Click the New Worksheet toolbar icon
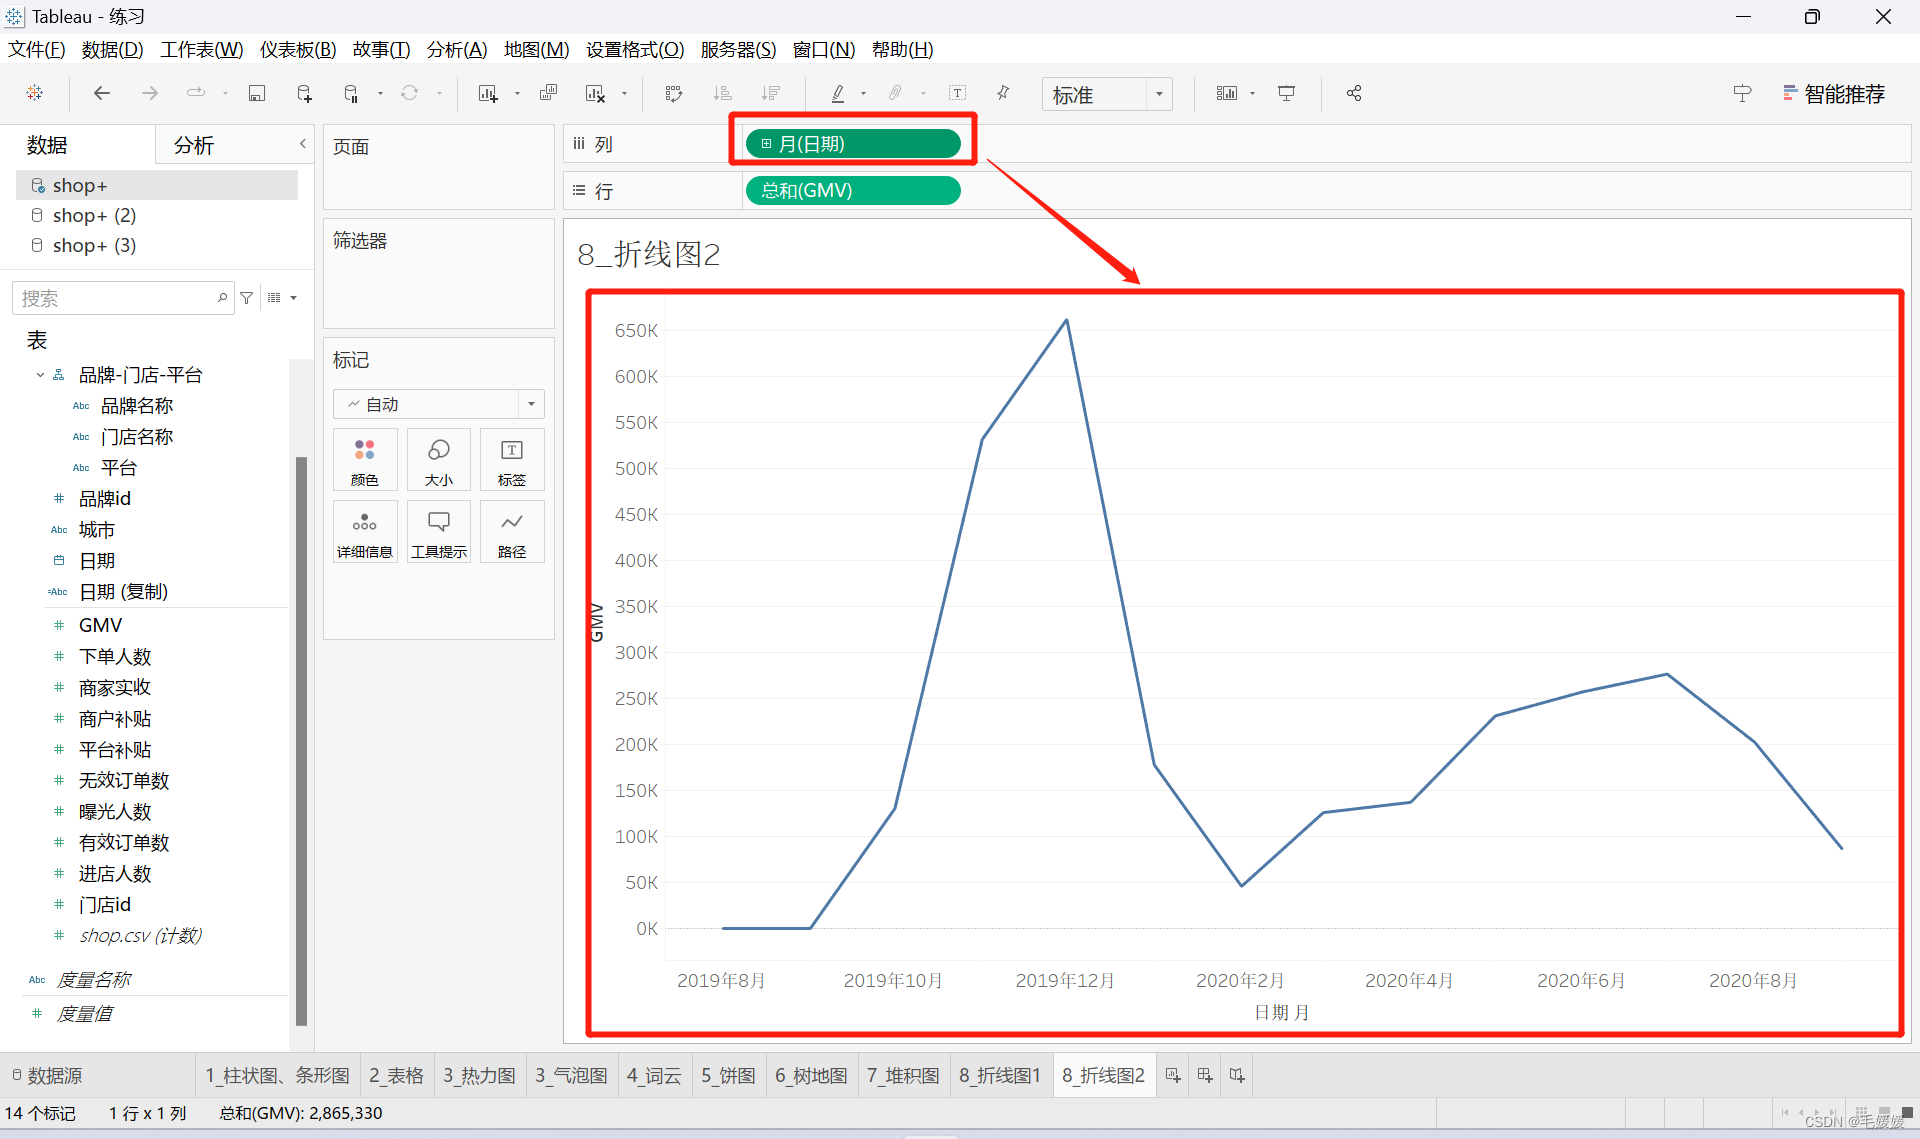 click(488, 93)
